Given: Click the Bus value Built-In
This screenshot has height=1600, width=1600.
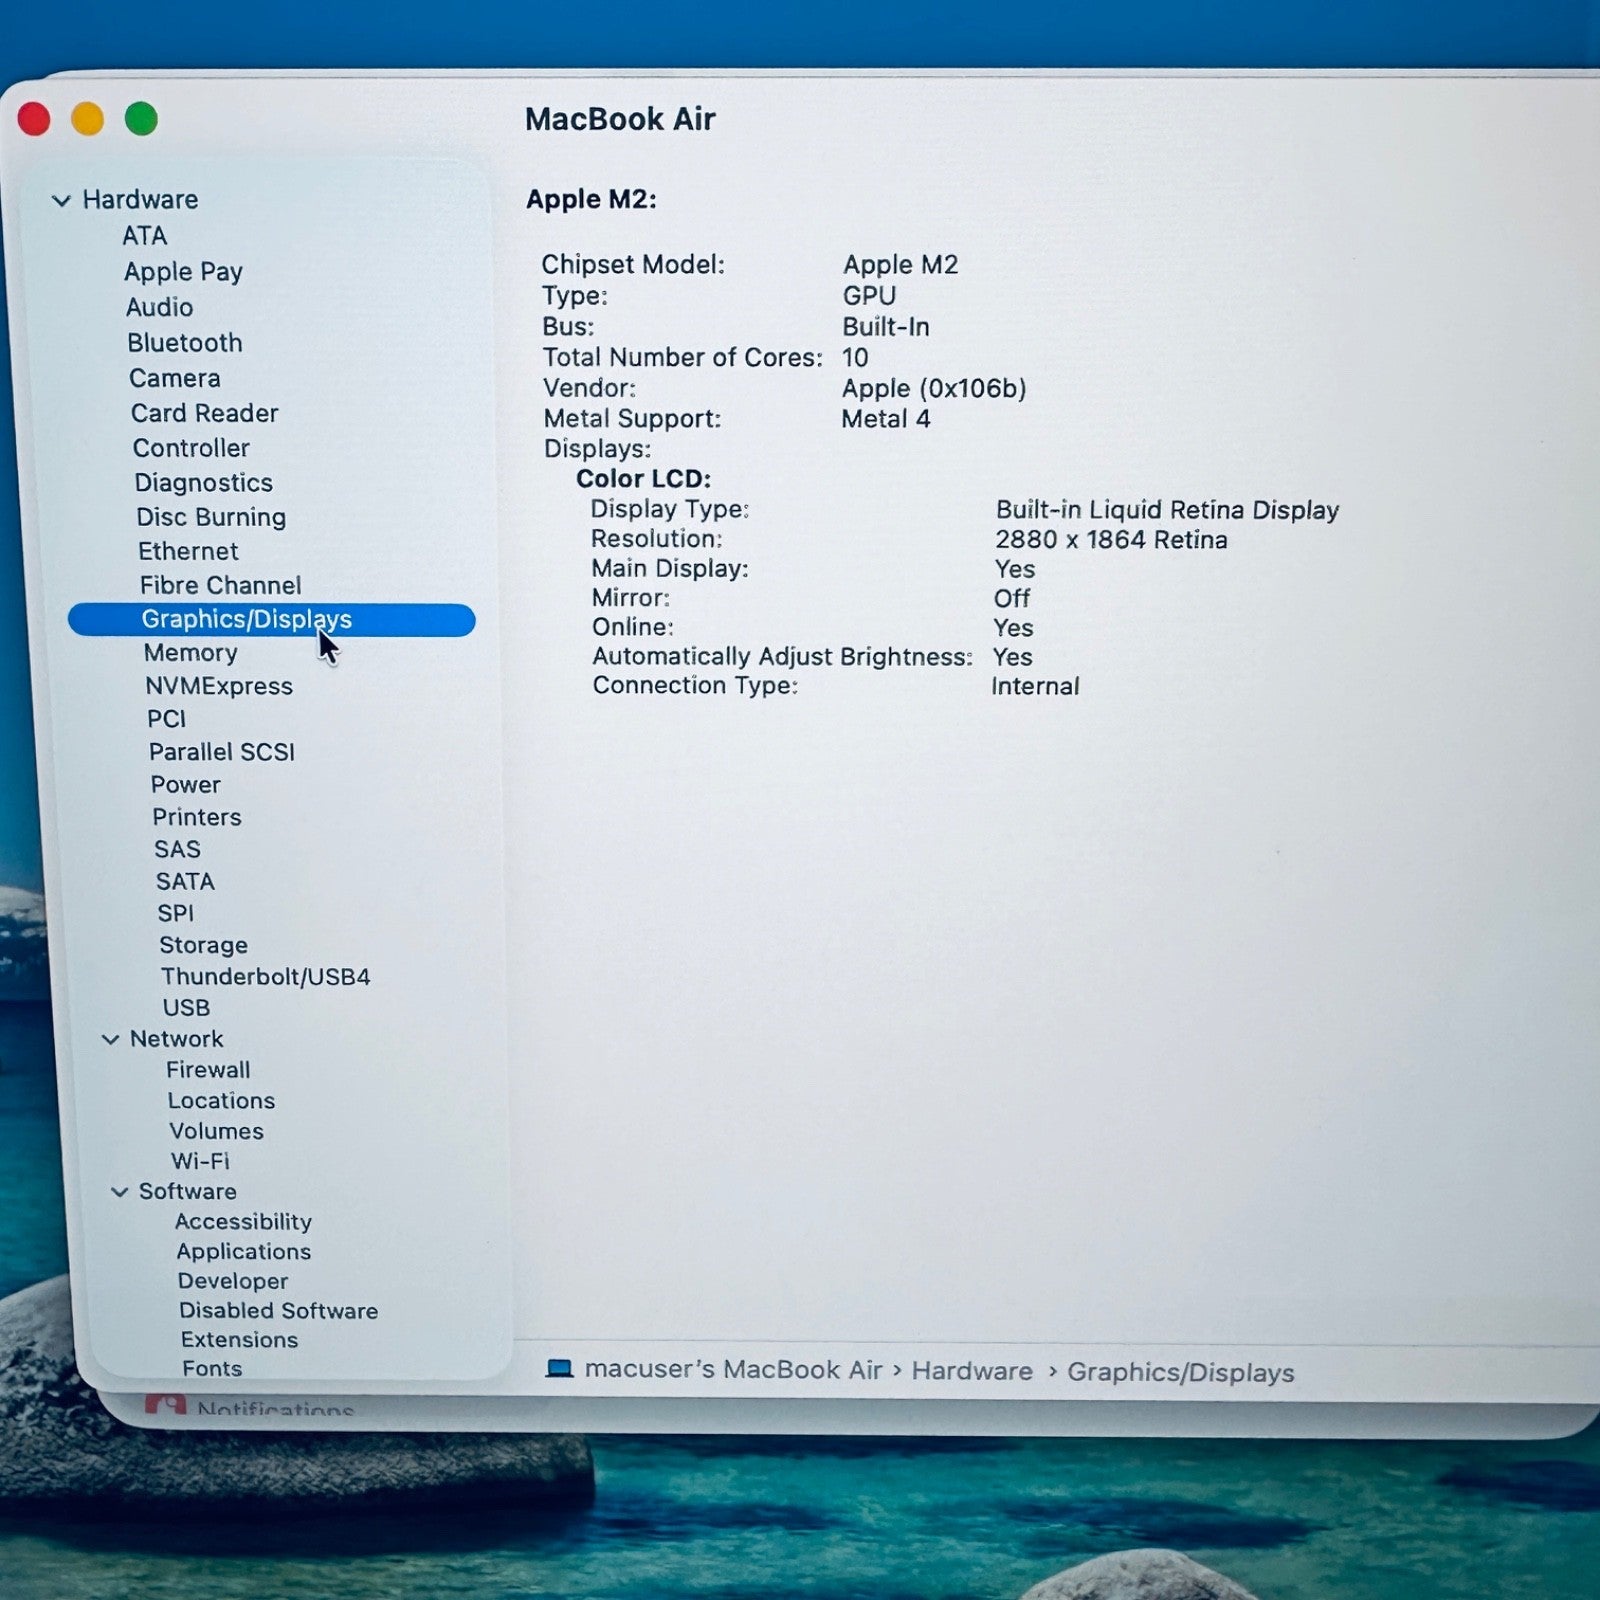Looking at the screenshot, I should coord(886,327).
